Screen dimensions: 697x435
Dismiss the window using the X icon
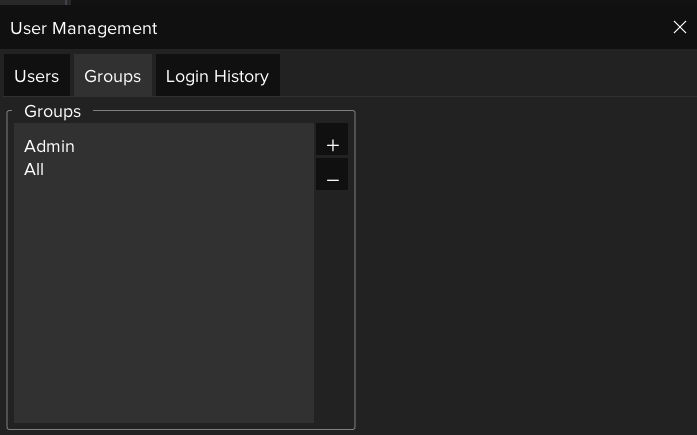(x=680, y=28)
